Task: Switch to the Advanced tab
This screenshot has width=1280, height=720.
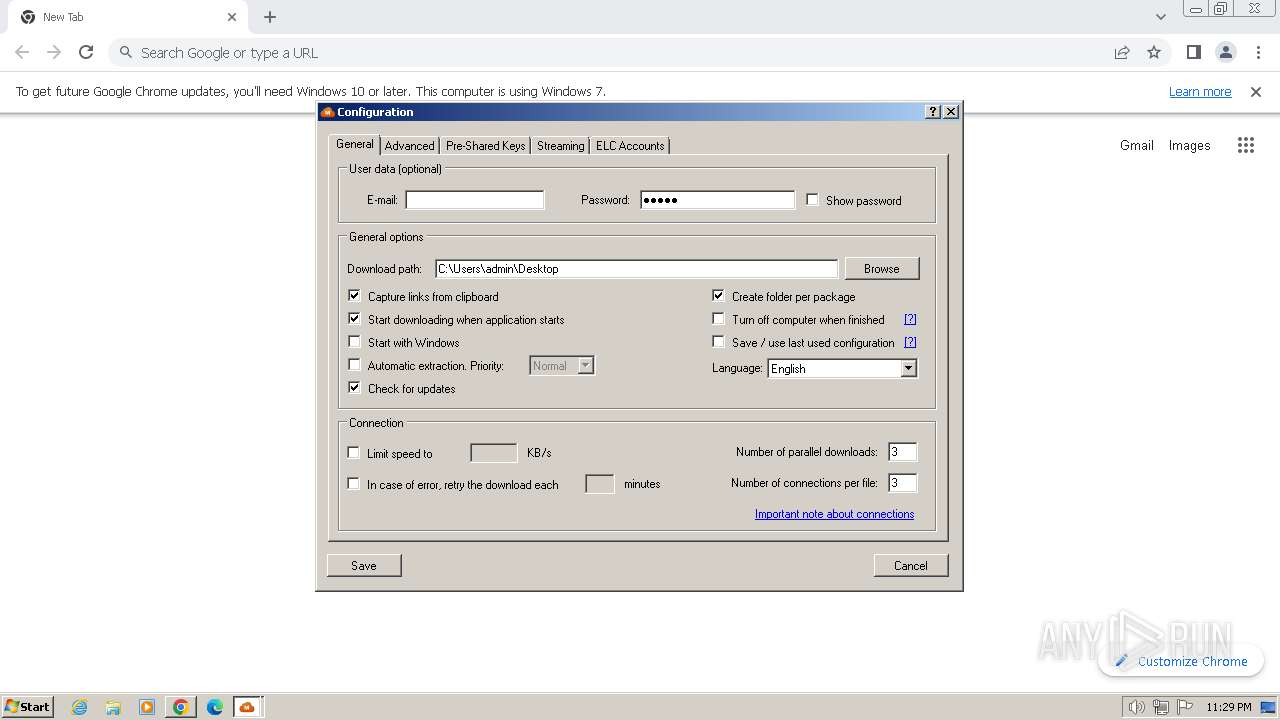Action: [409, 146]
